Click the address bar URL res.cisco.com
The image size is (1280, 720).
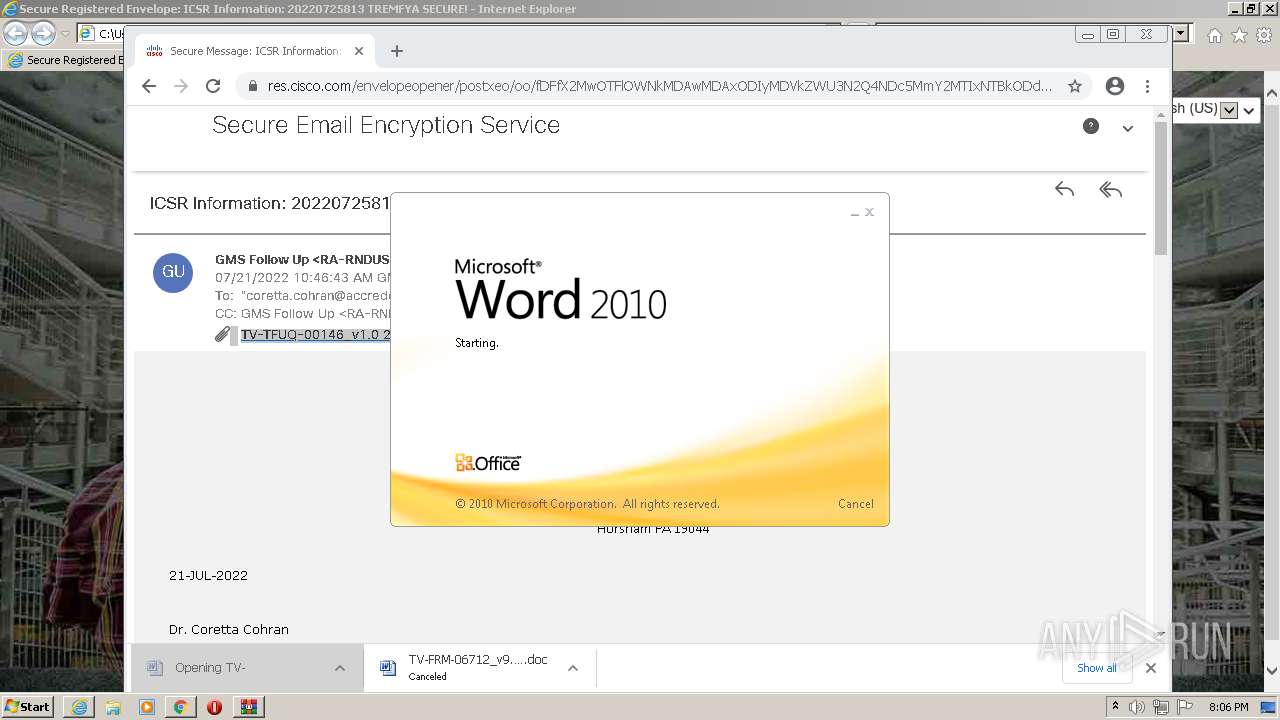click(659, 86)
